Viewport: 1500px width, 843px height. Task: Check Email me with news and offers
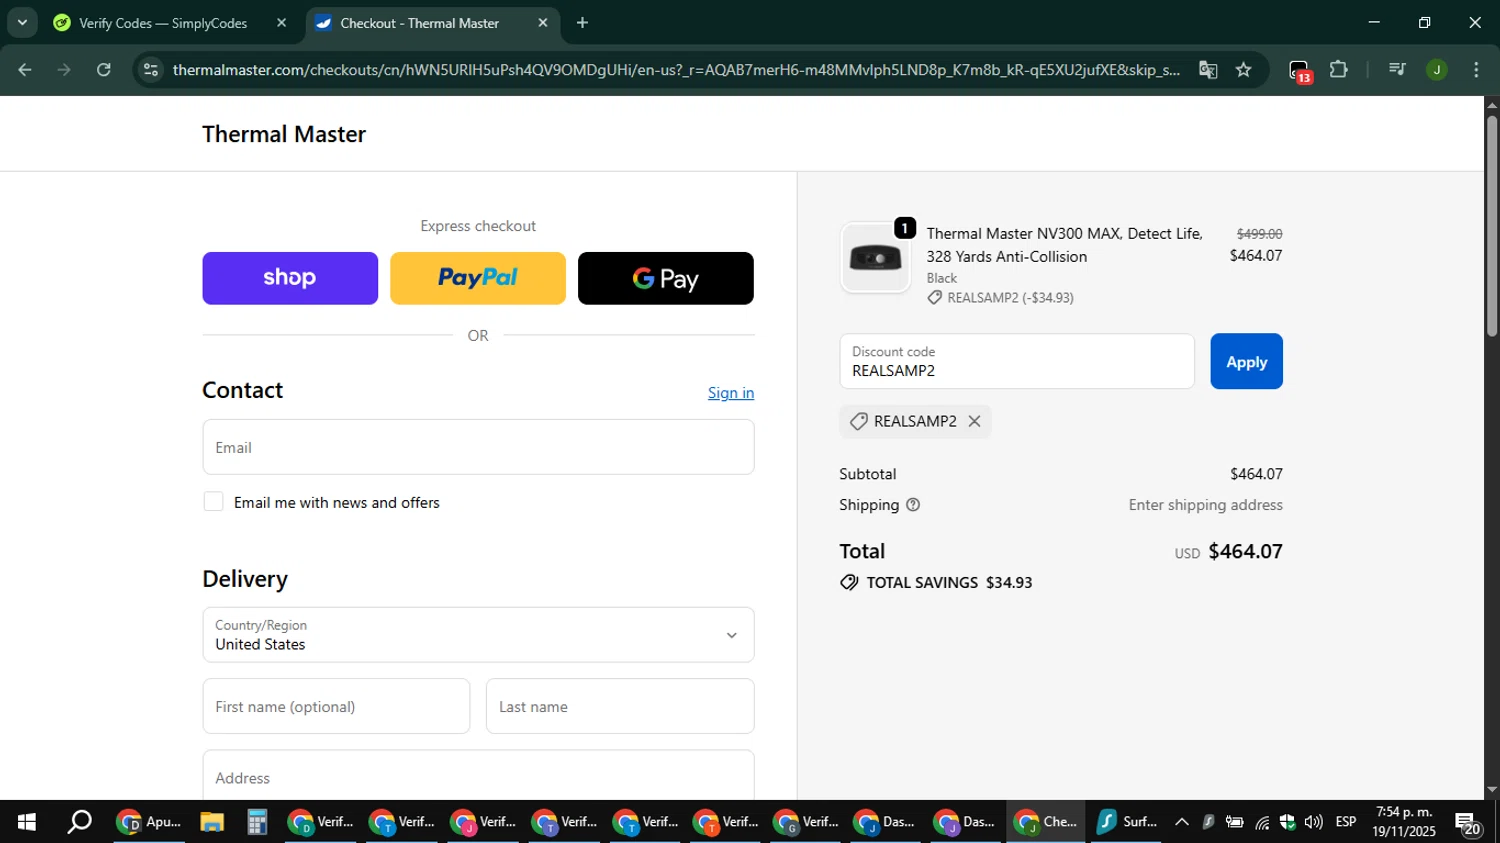[213, 502]
